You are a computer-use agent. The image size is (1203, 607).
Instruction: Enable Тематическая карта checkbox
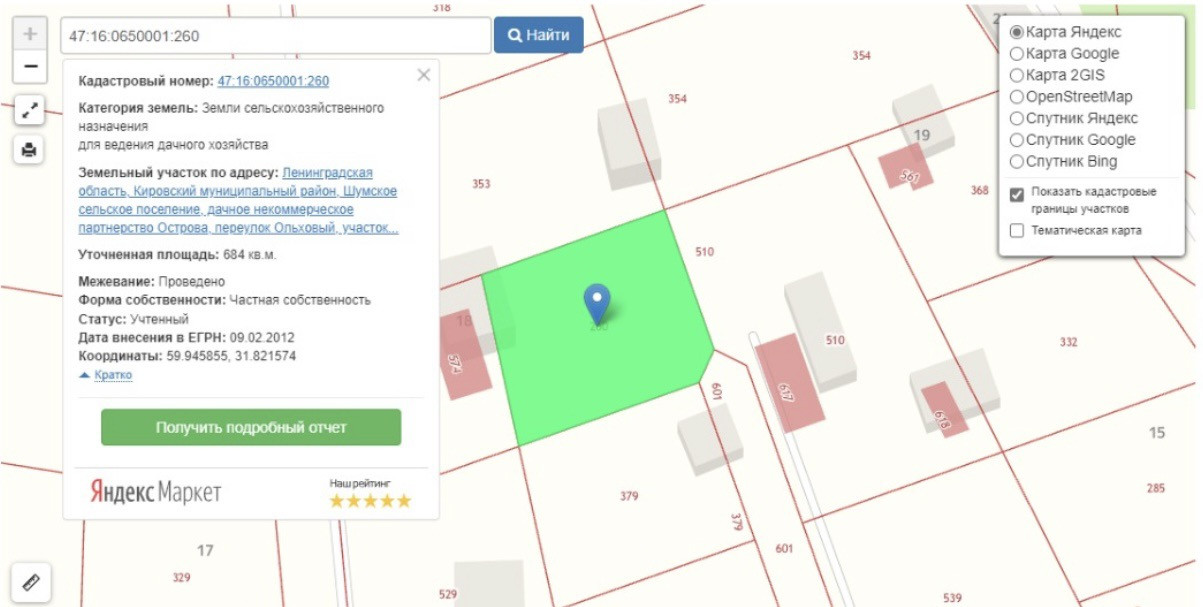[x=1017, y=231]
